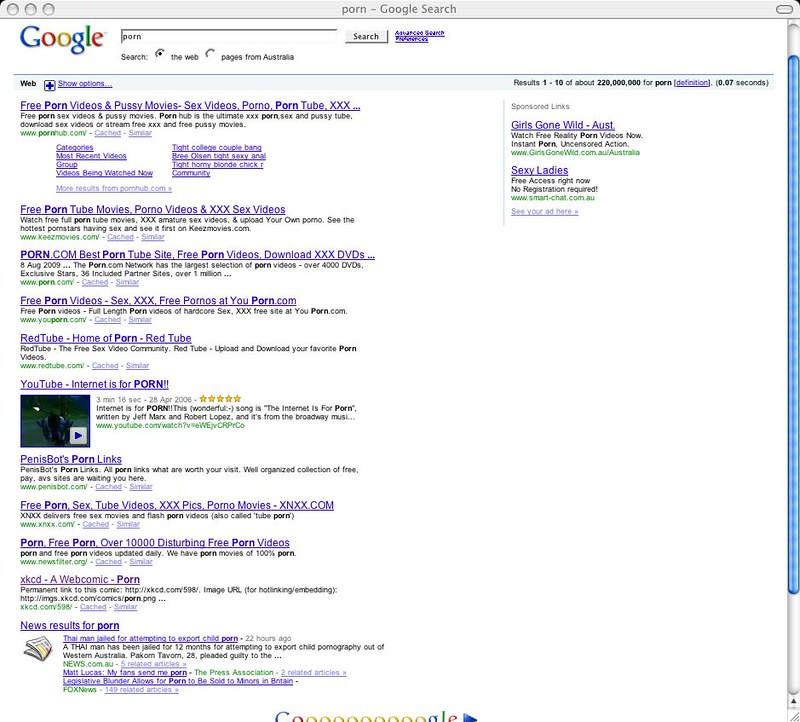
Task: Open the Sexy Ladies sponsored link
Action: tap(539, 170)
